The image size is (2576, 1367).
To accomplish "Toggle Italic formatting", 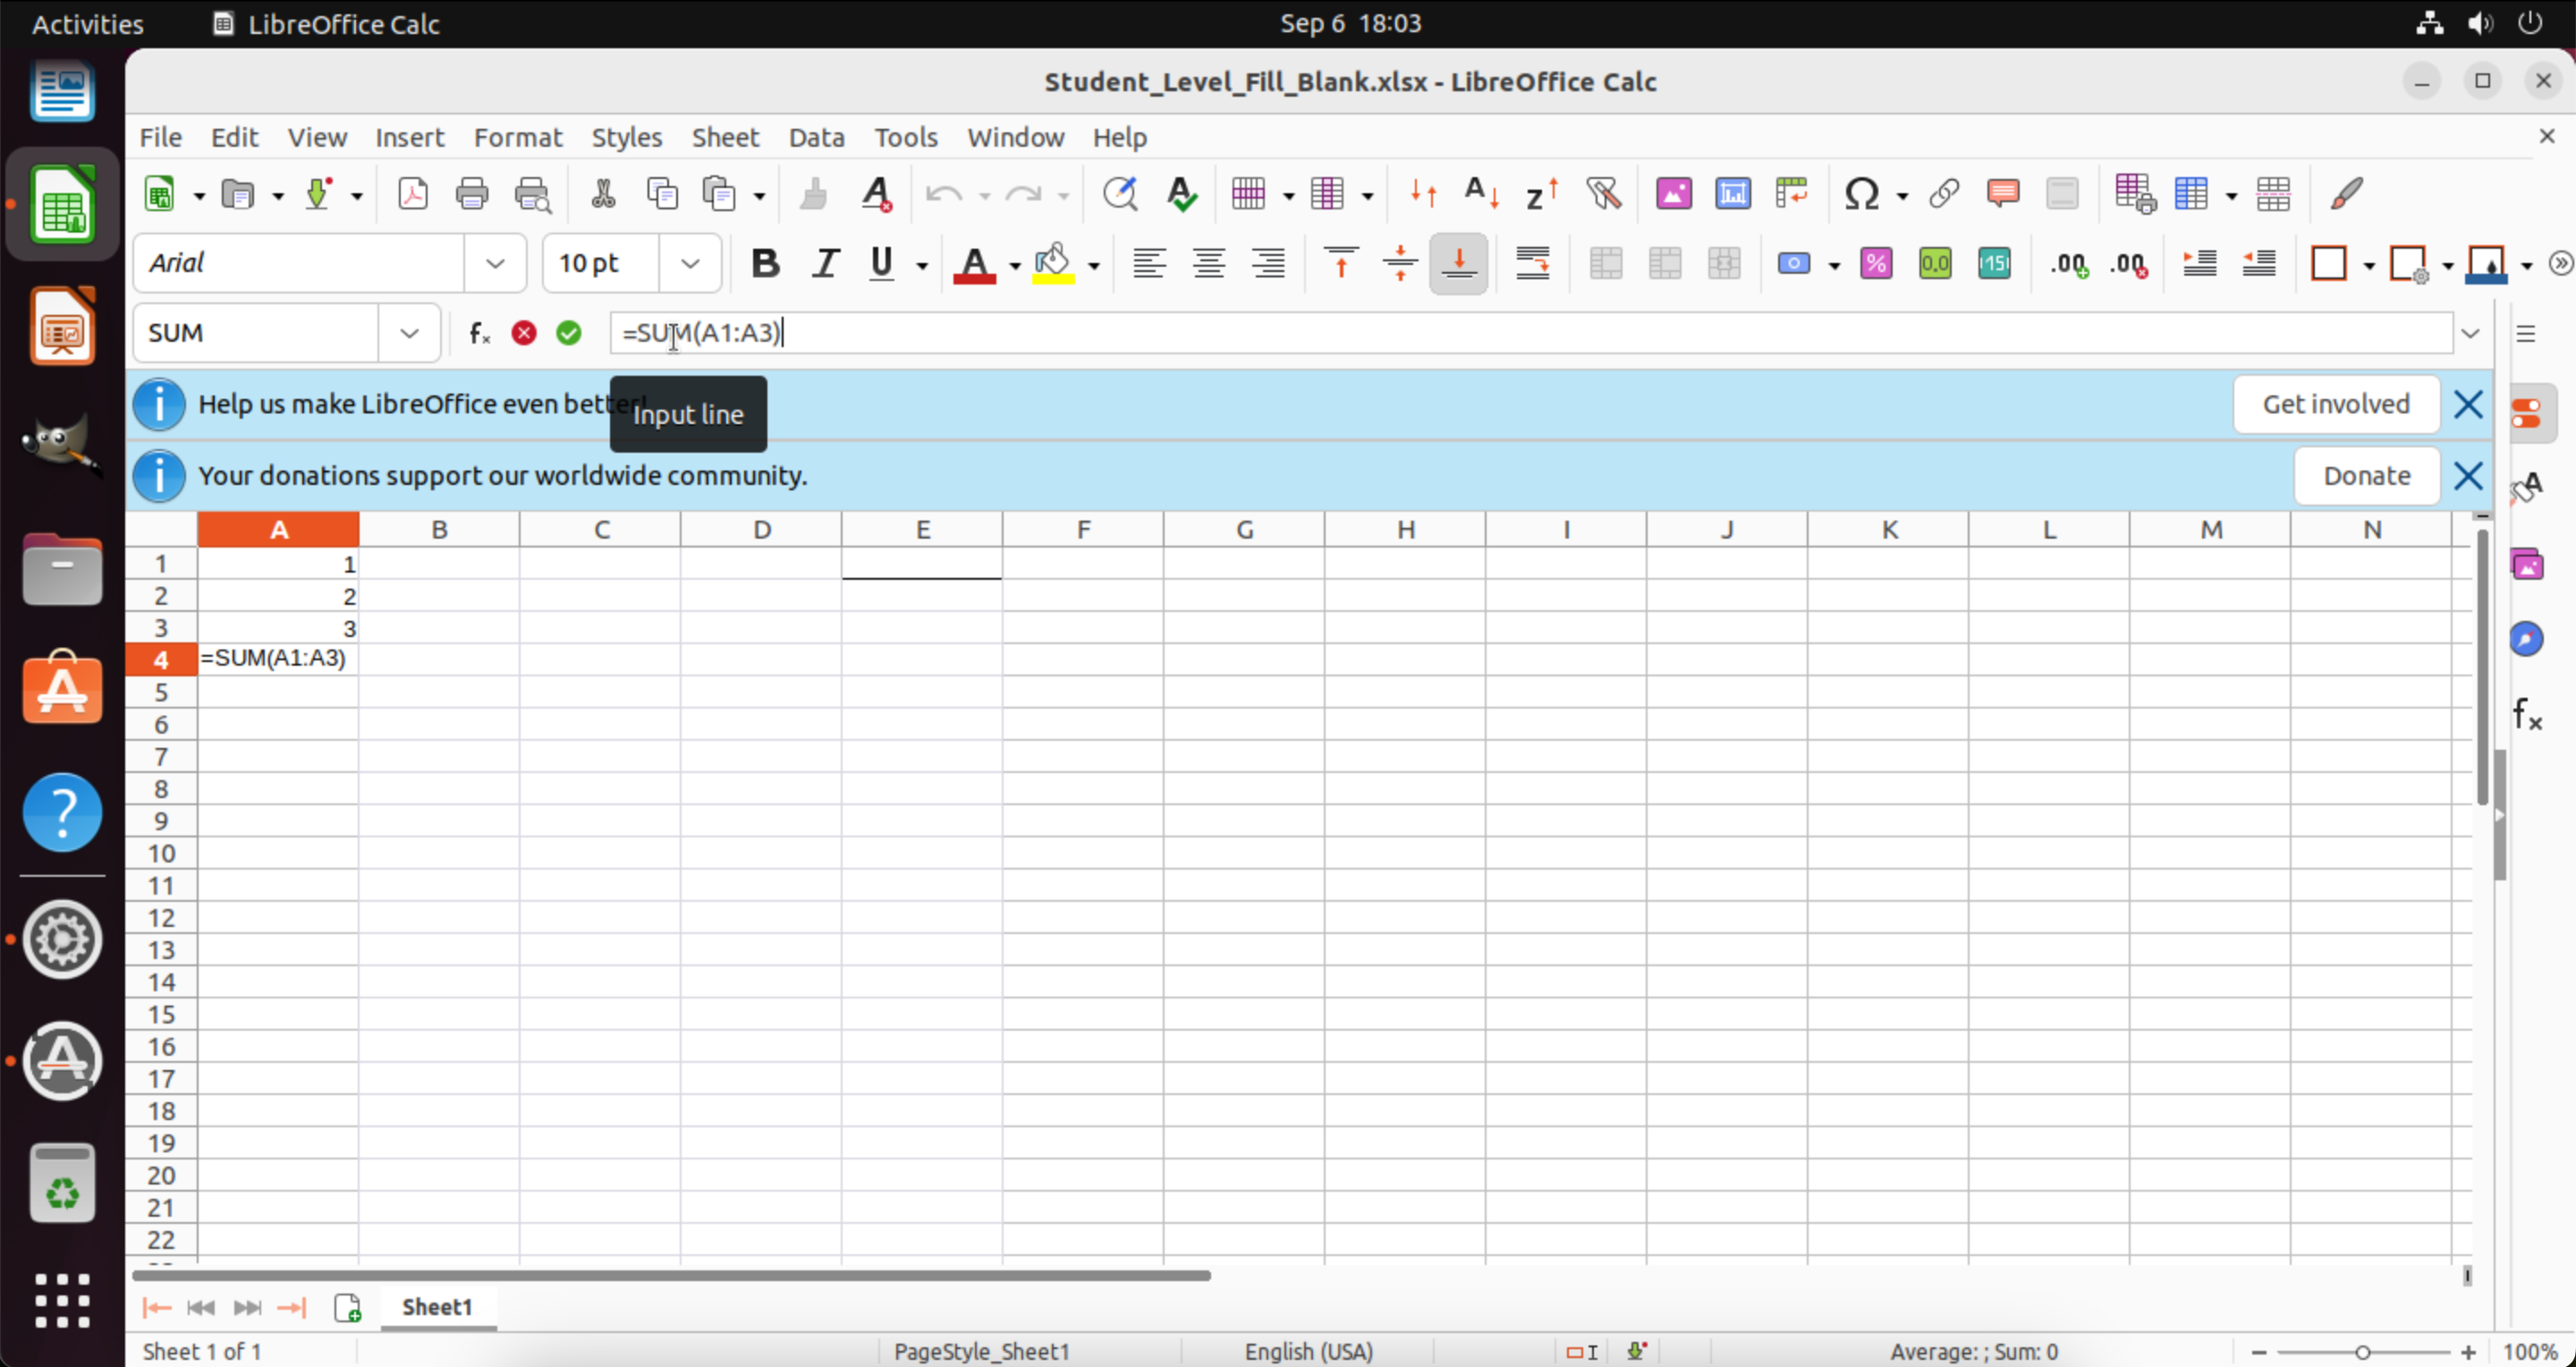I will click(825, 264).
